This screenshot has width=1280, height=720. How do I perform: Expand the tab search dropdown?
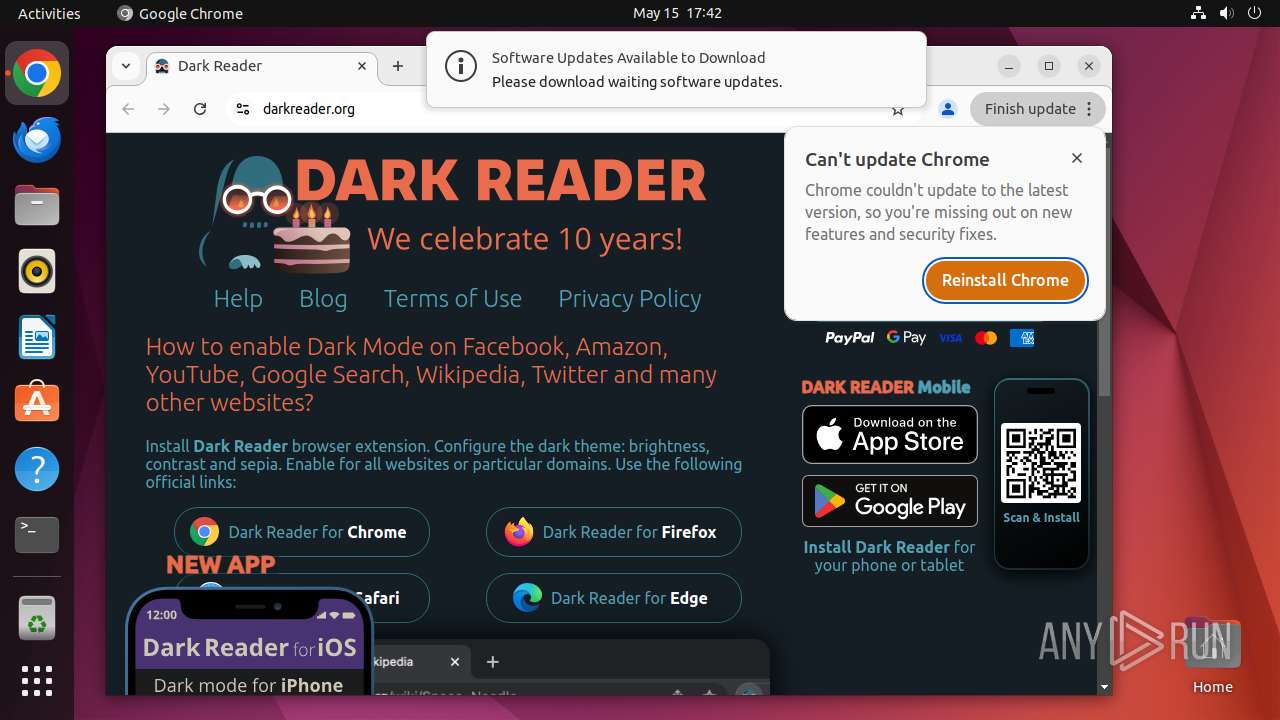pyautogui.click(x=126, y=66)
